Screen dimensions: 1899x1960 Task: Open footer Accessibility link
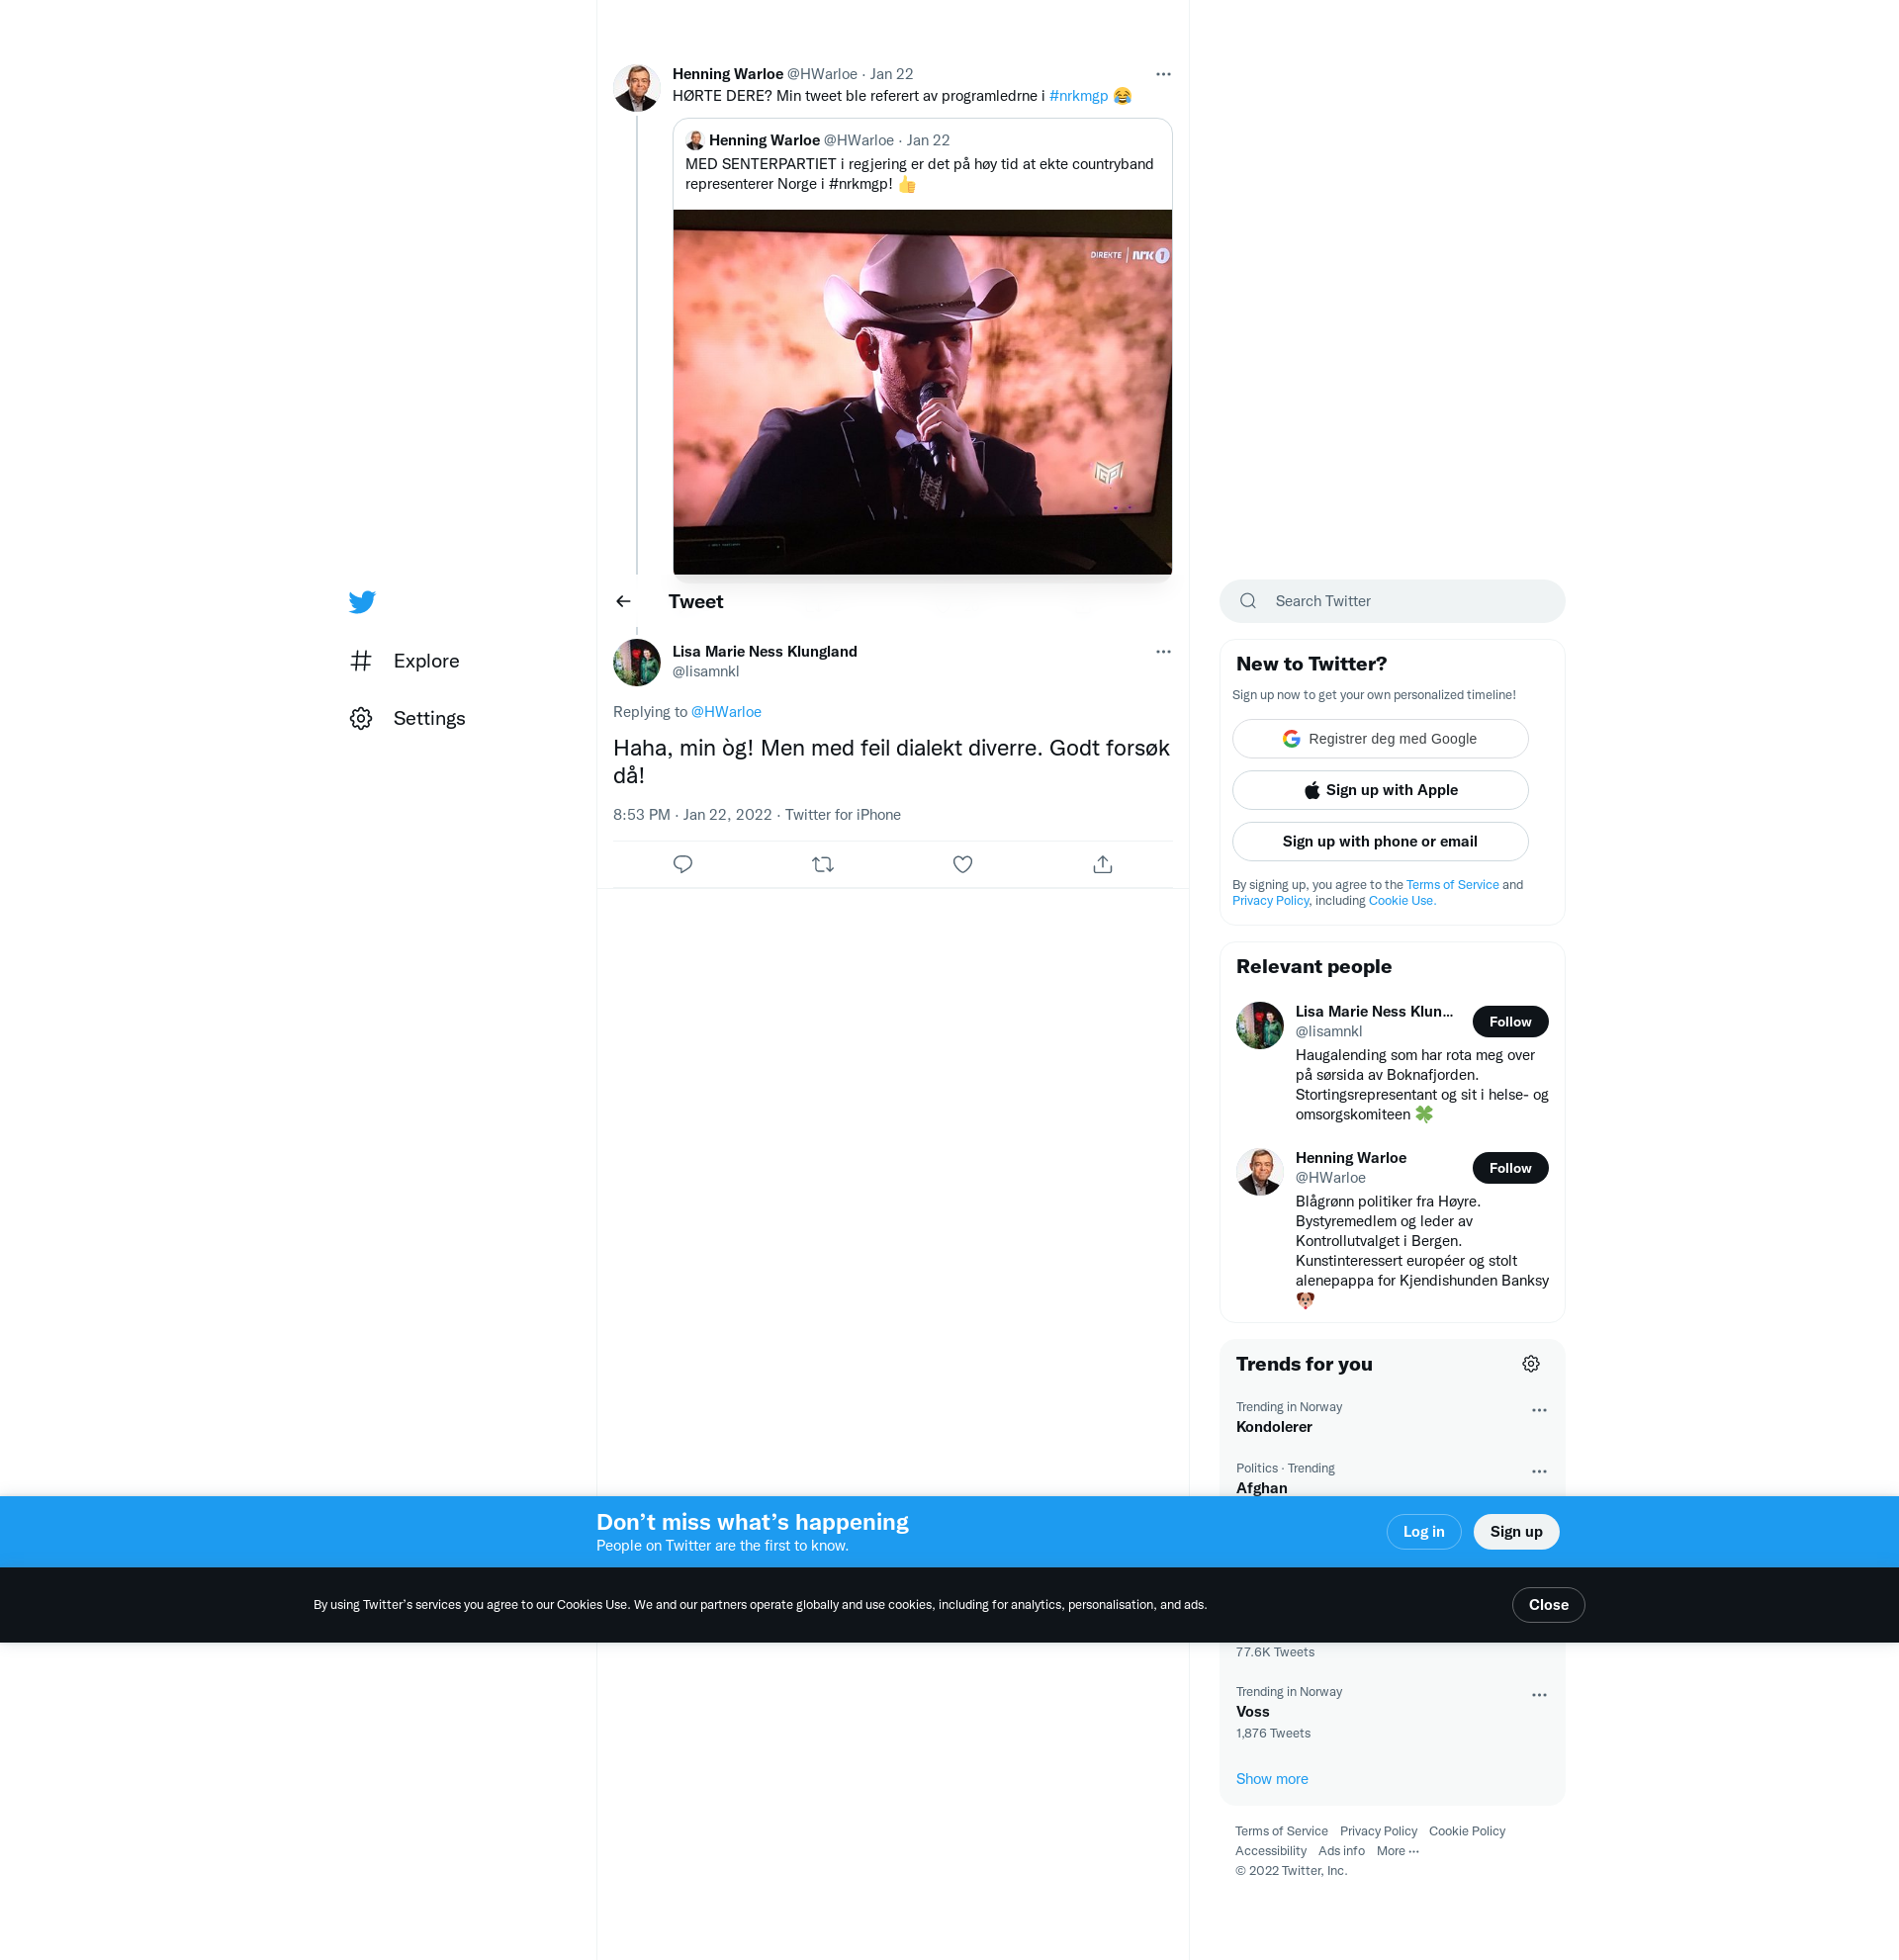pyautogui.click(x=1270, y=1851)
